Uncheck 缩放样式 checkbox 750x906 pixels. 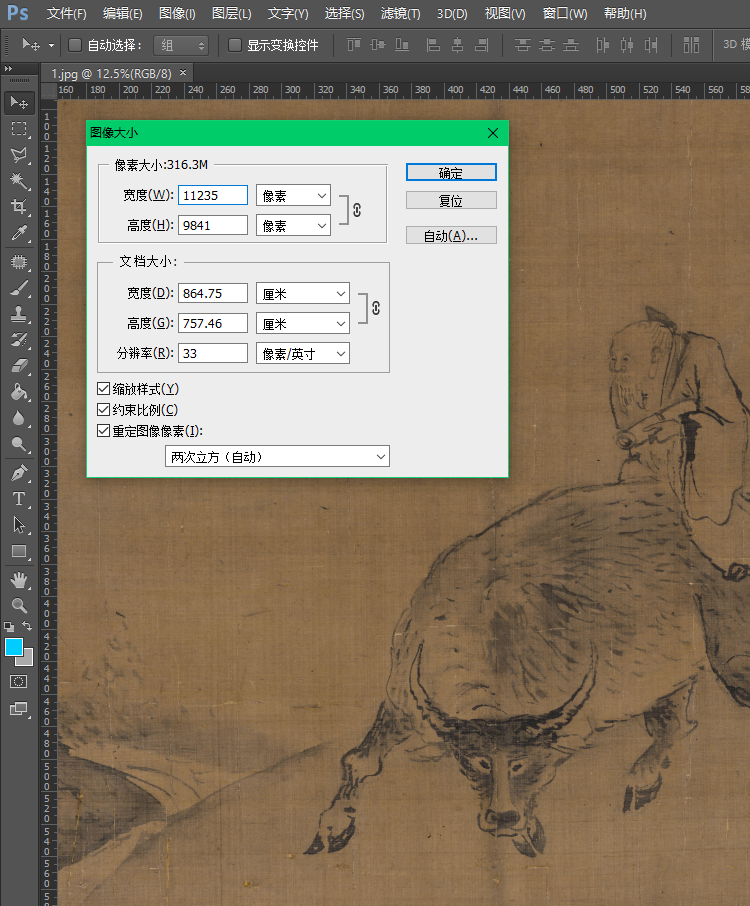point(103,389)
